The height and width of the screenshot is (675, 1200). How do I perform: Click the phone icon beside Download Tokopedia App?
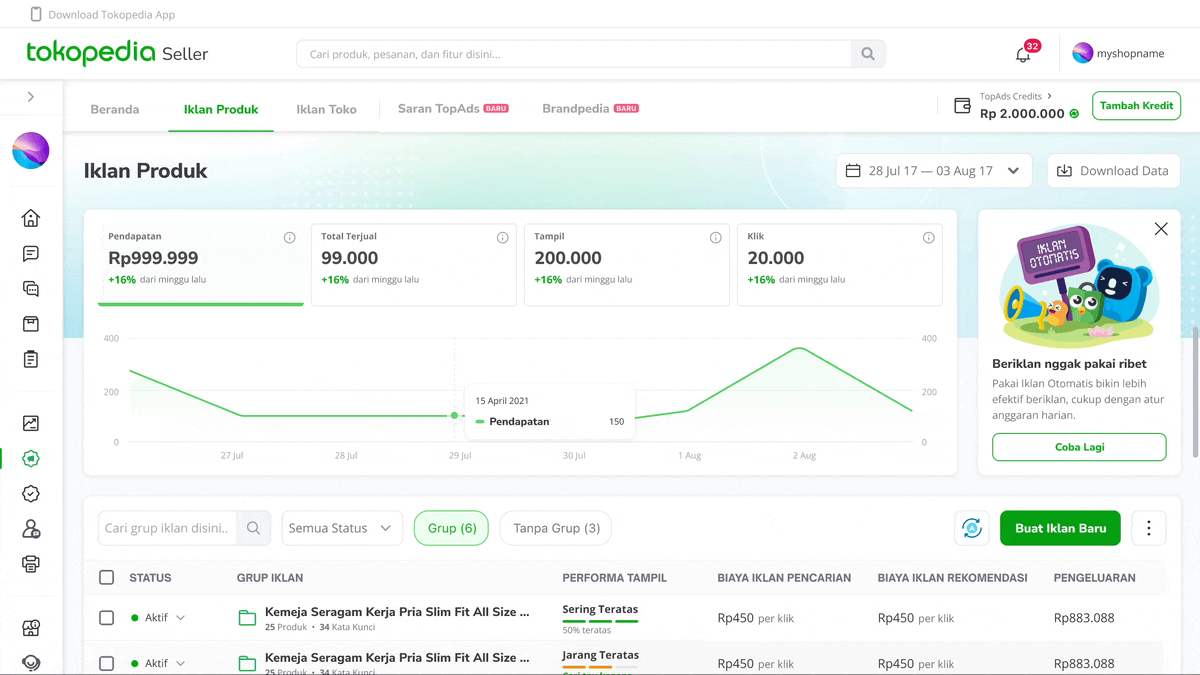[x=36, y=15]
